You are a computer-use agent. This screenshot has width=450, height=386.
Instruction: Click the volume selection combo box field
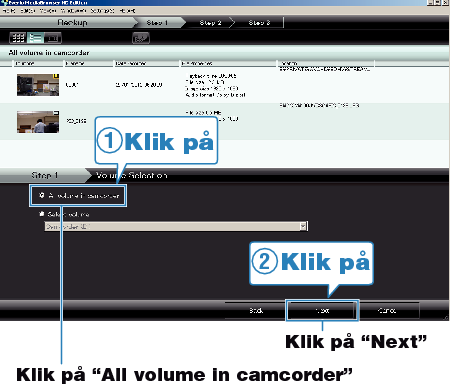(176, 226)
